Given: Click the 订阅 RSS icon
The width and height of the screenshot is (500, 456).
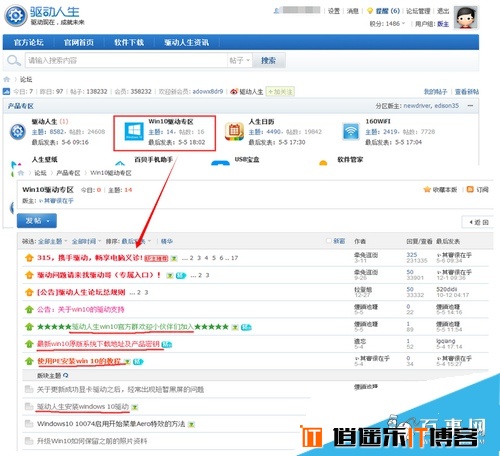Looking at the screenshot, I should click(x=470, y=189).
